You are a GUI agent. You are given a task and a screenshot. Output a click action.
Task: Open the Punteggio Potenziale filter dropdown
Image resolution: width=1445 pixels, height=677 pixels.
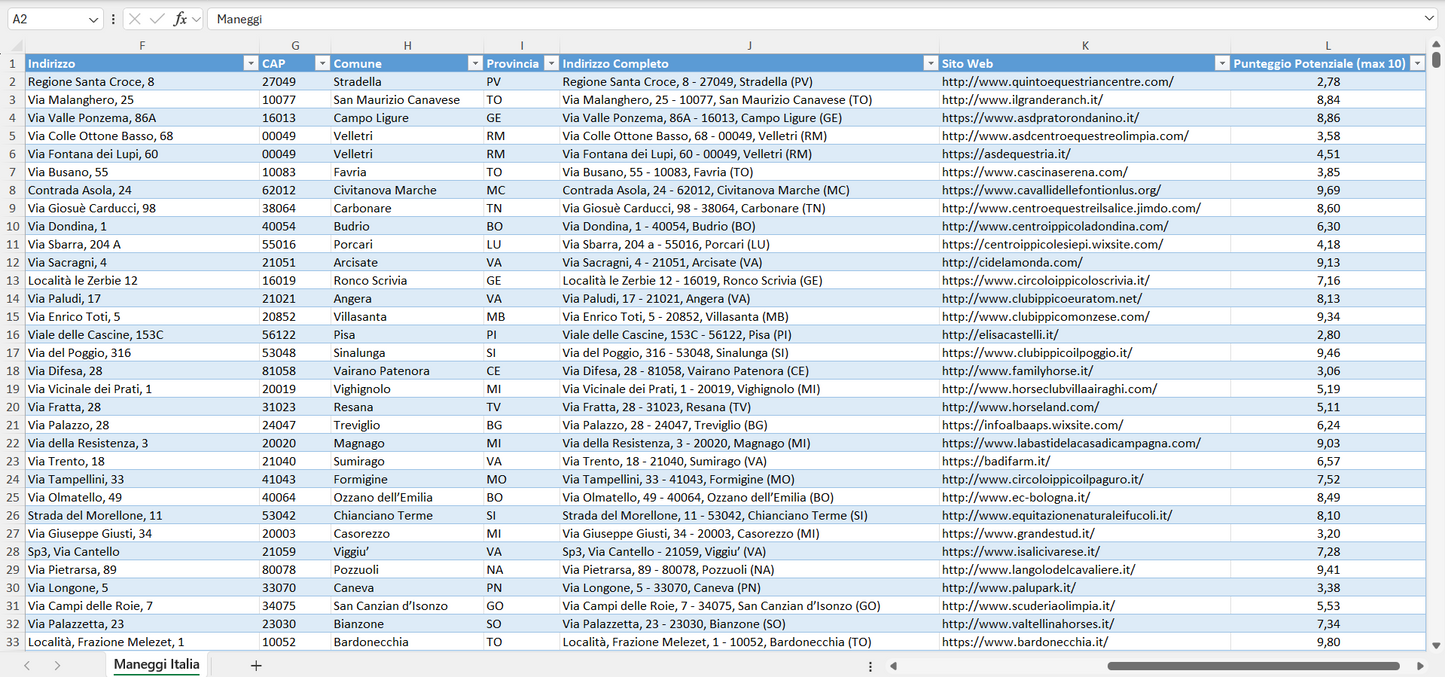point(1419,62)
